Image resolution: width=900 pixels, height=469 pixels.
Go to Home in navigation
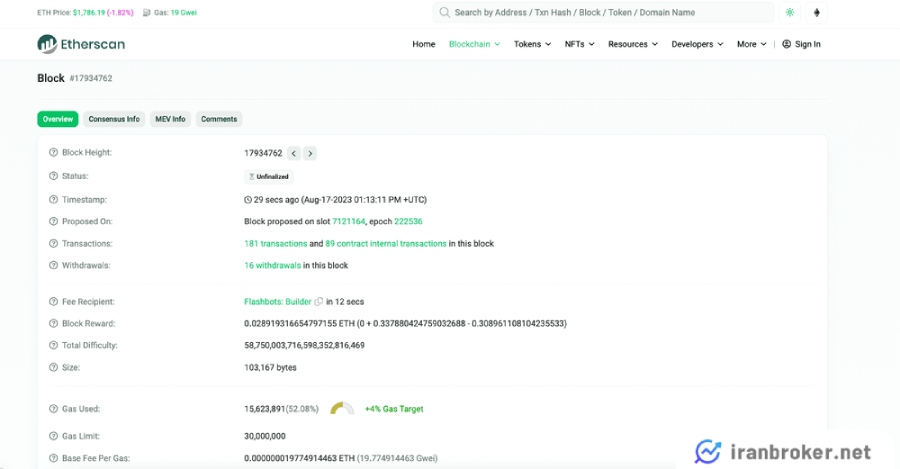(424, 44)
